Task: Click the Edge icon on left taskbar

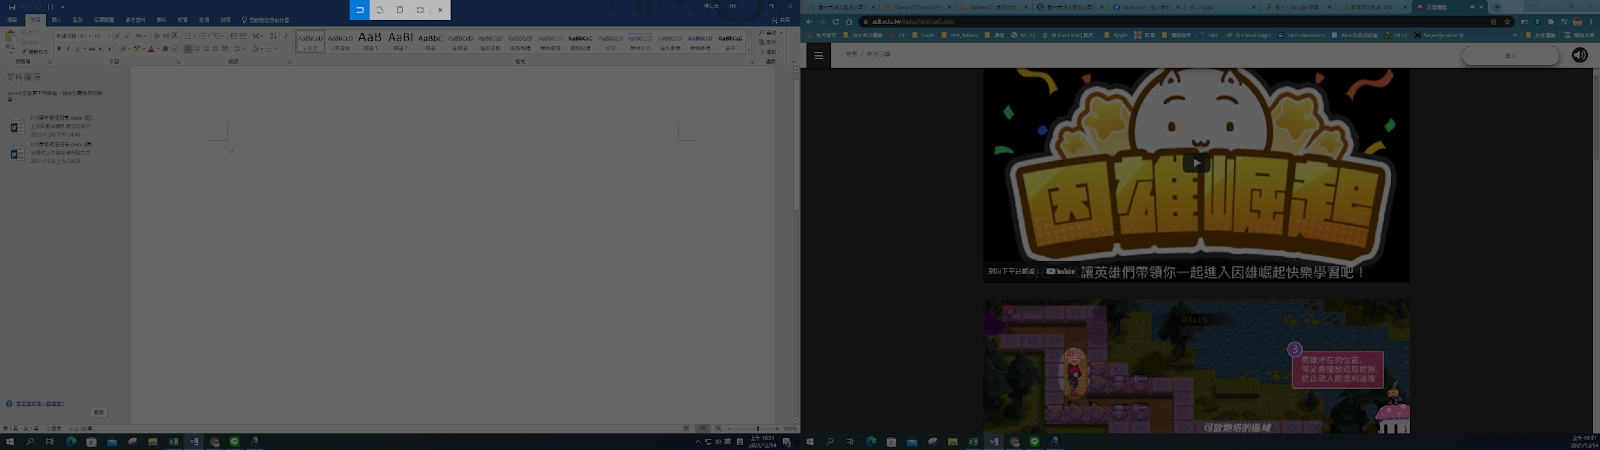Action: tap(71, 441)
